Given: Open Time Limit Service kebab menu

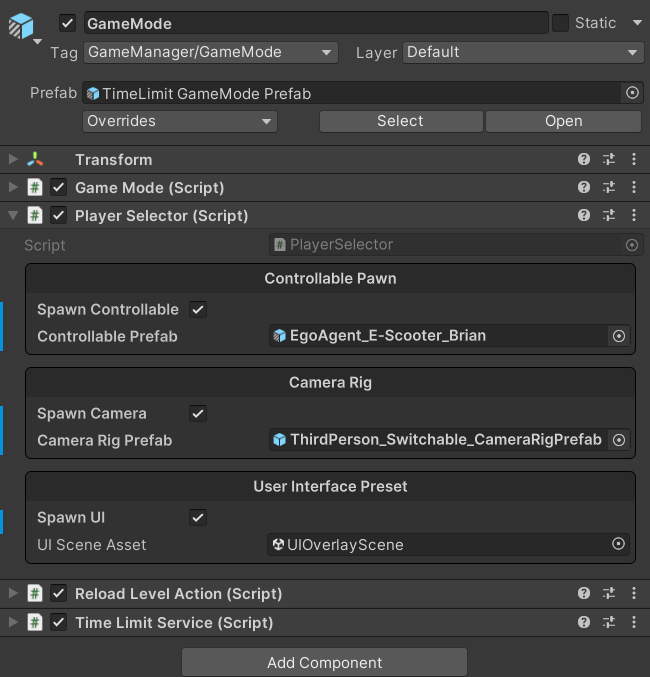Looking at the screenshot, I should pyautogui.click(x=634, y=622).
